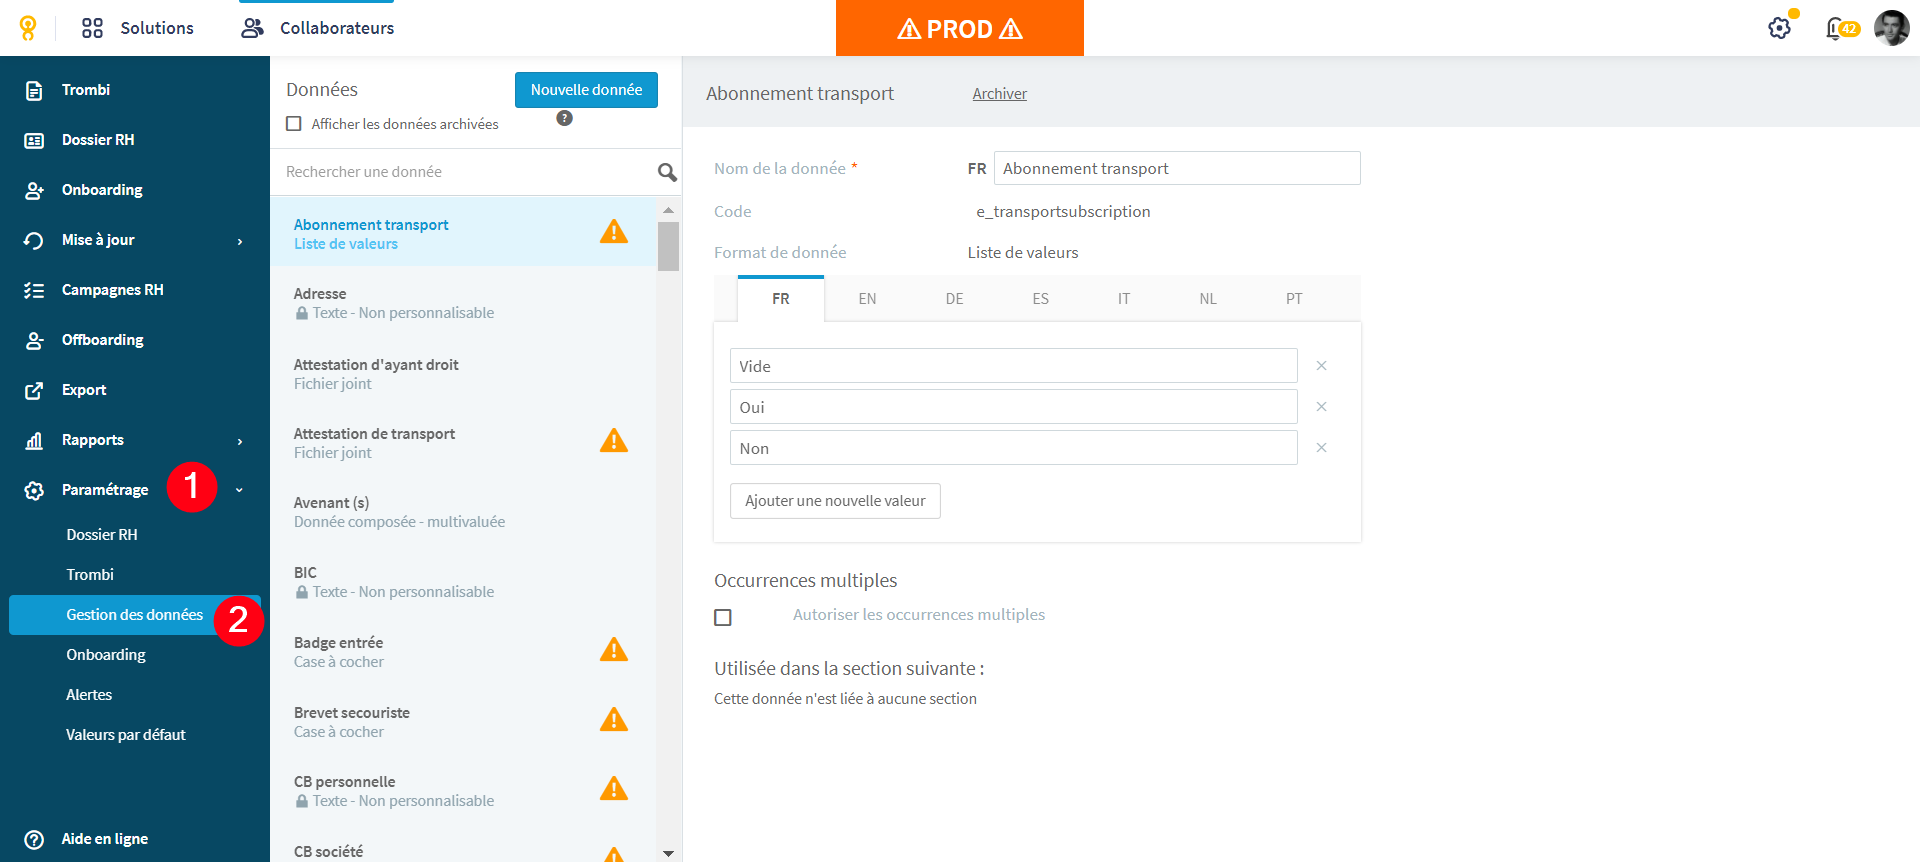Viewport: 1920px width, 862px height.
Task: Click the Collaborateurs people icon
Action: (x=252, y=28)
